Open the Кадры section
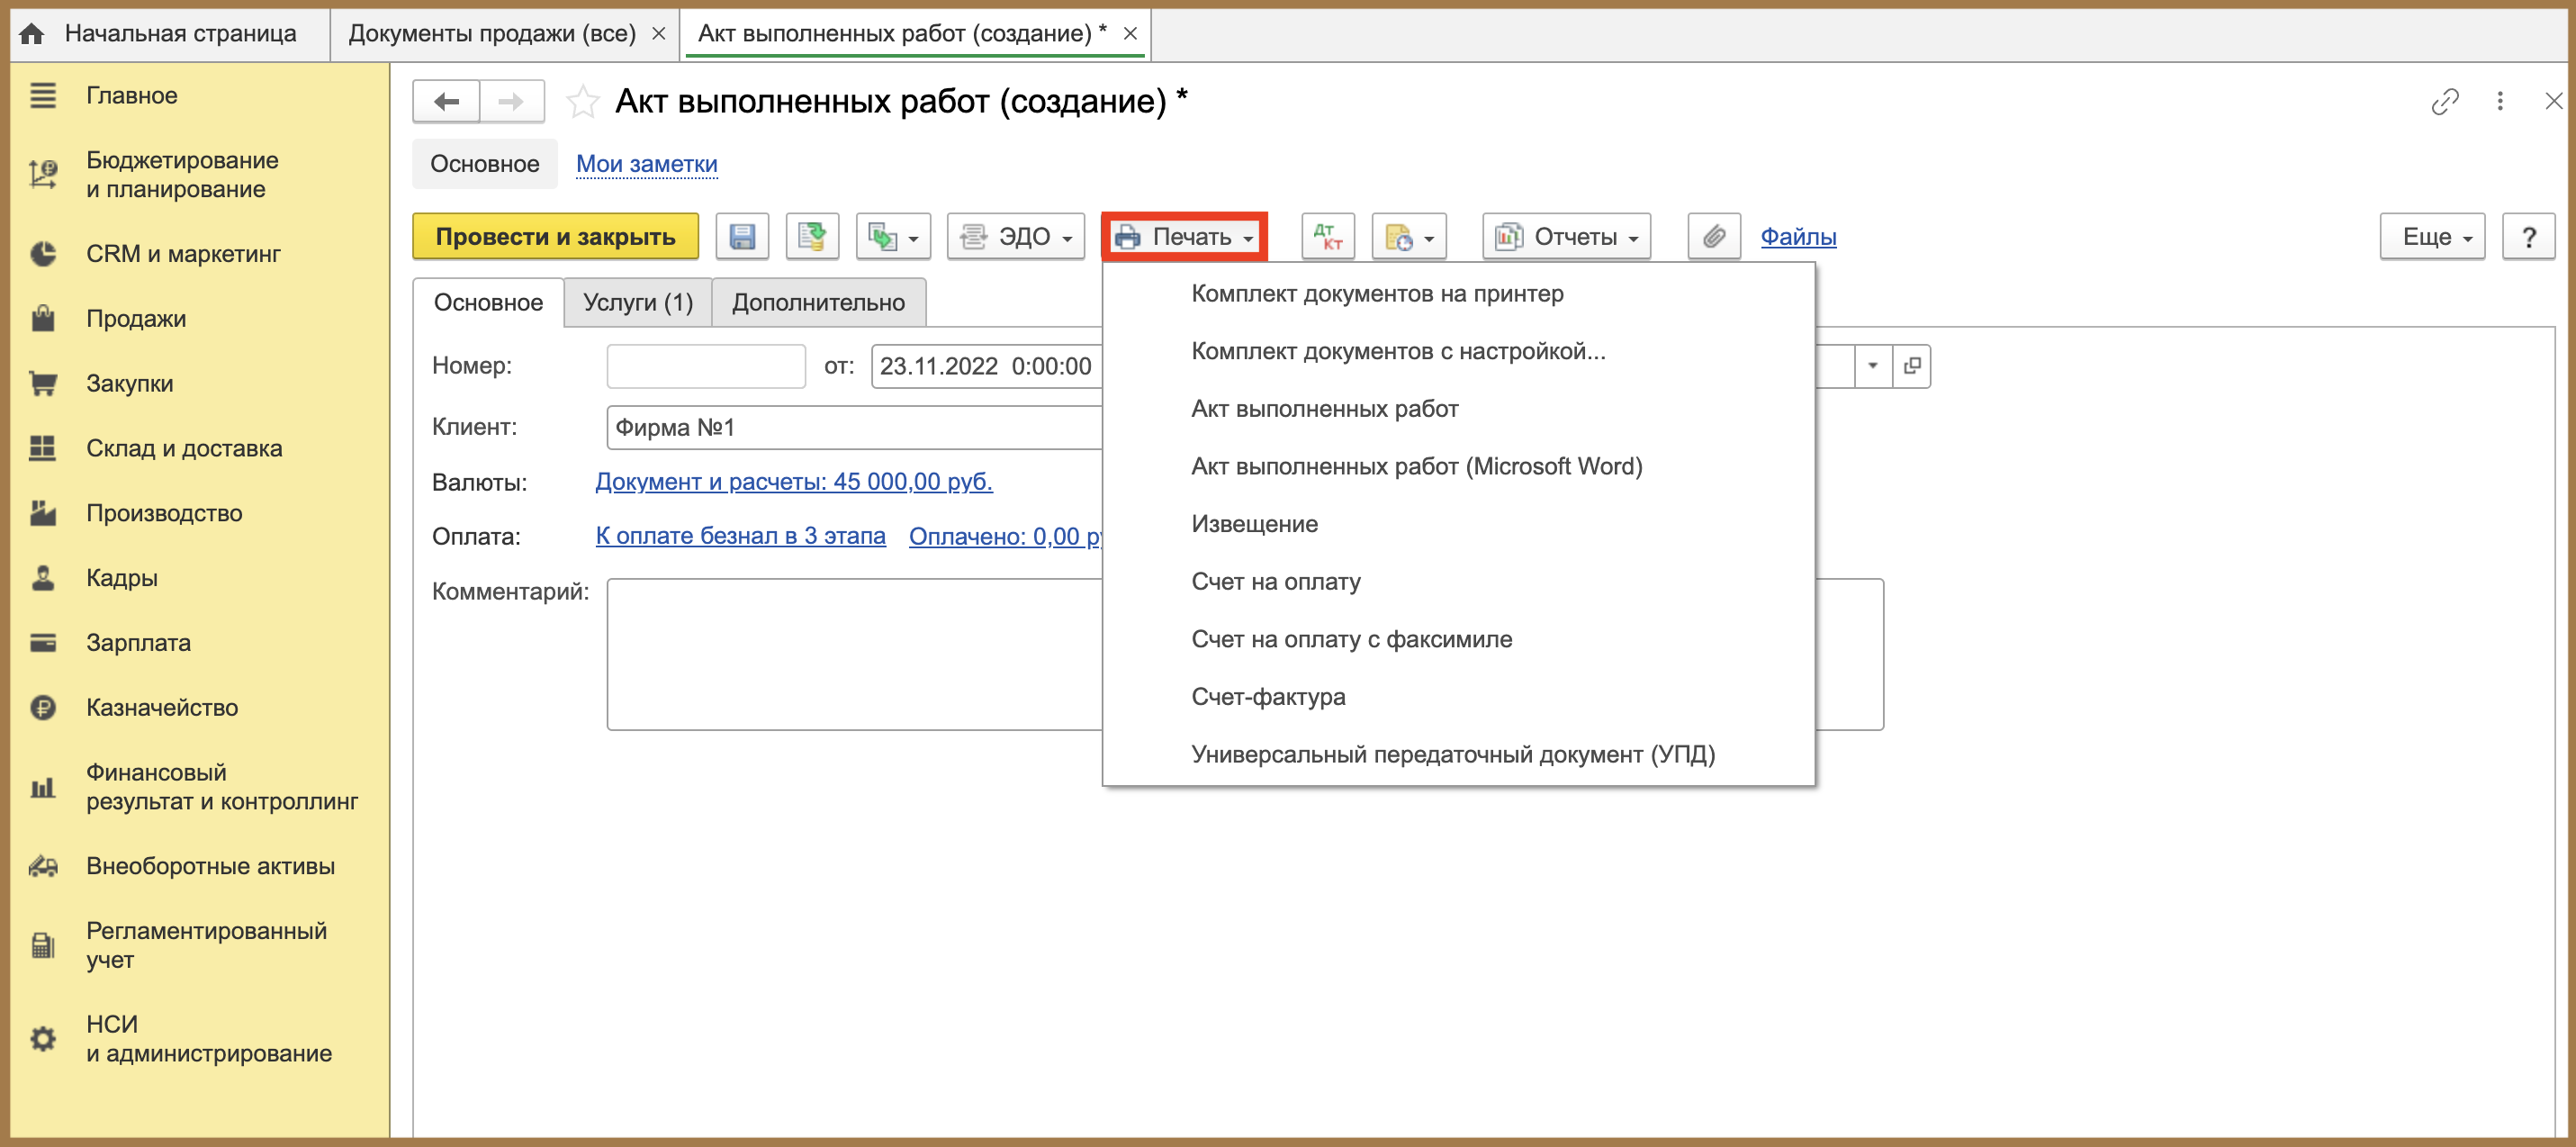Image resolution: width=2576 pixels, height=1147 pixels. click(122, 579)
